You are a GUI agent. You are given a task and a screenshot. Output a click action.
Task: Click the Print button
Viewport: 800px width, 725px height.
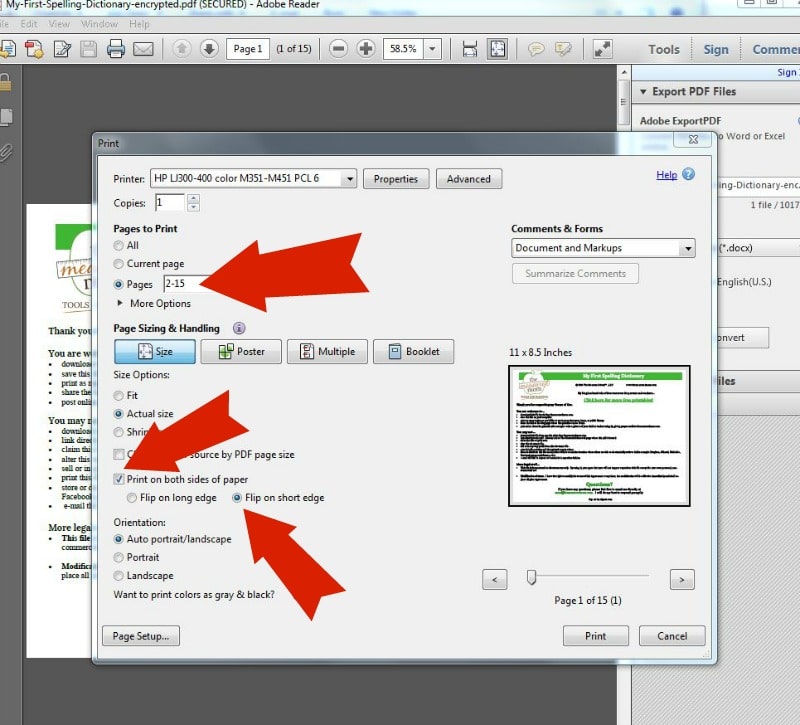pyautogui.click(x=595, y=636)
